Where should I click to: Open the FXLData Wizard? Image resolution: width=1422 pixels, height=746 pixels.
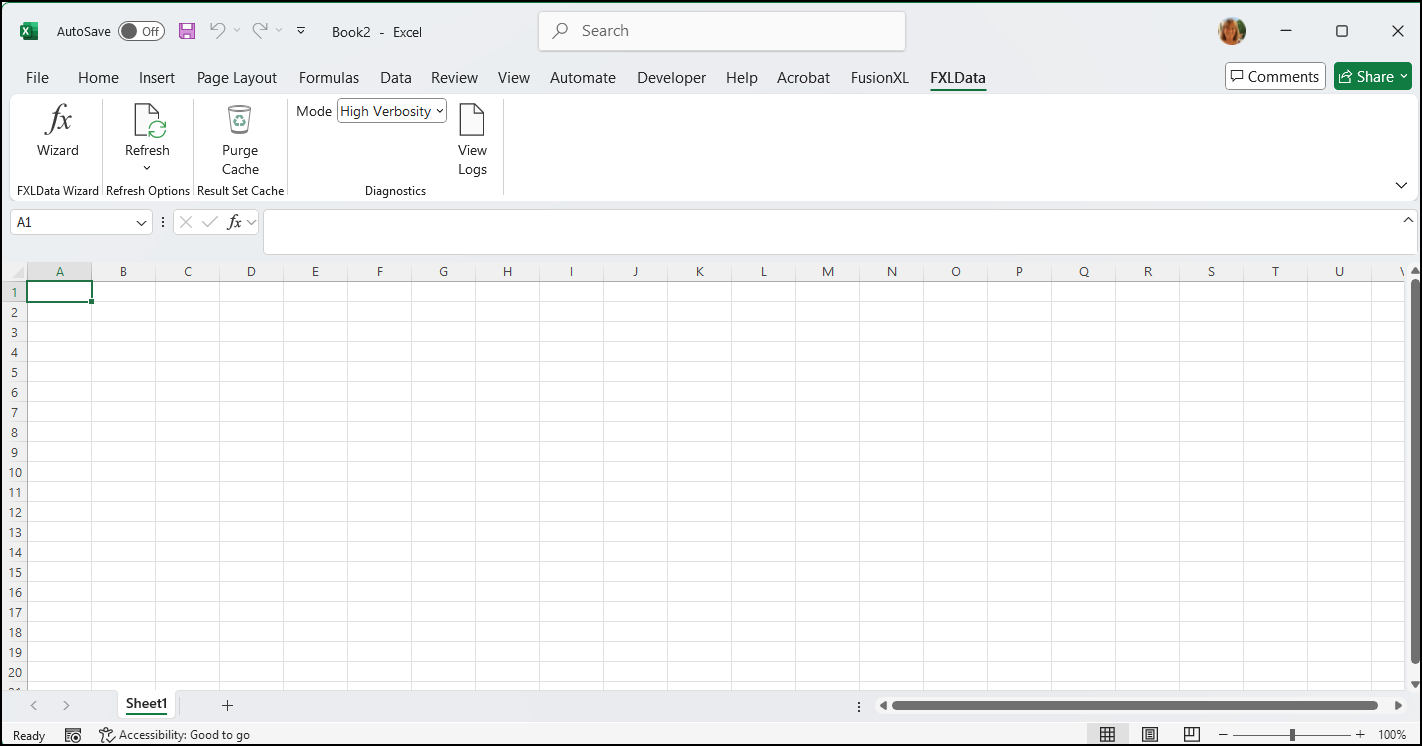coord(58,132)
